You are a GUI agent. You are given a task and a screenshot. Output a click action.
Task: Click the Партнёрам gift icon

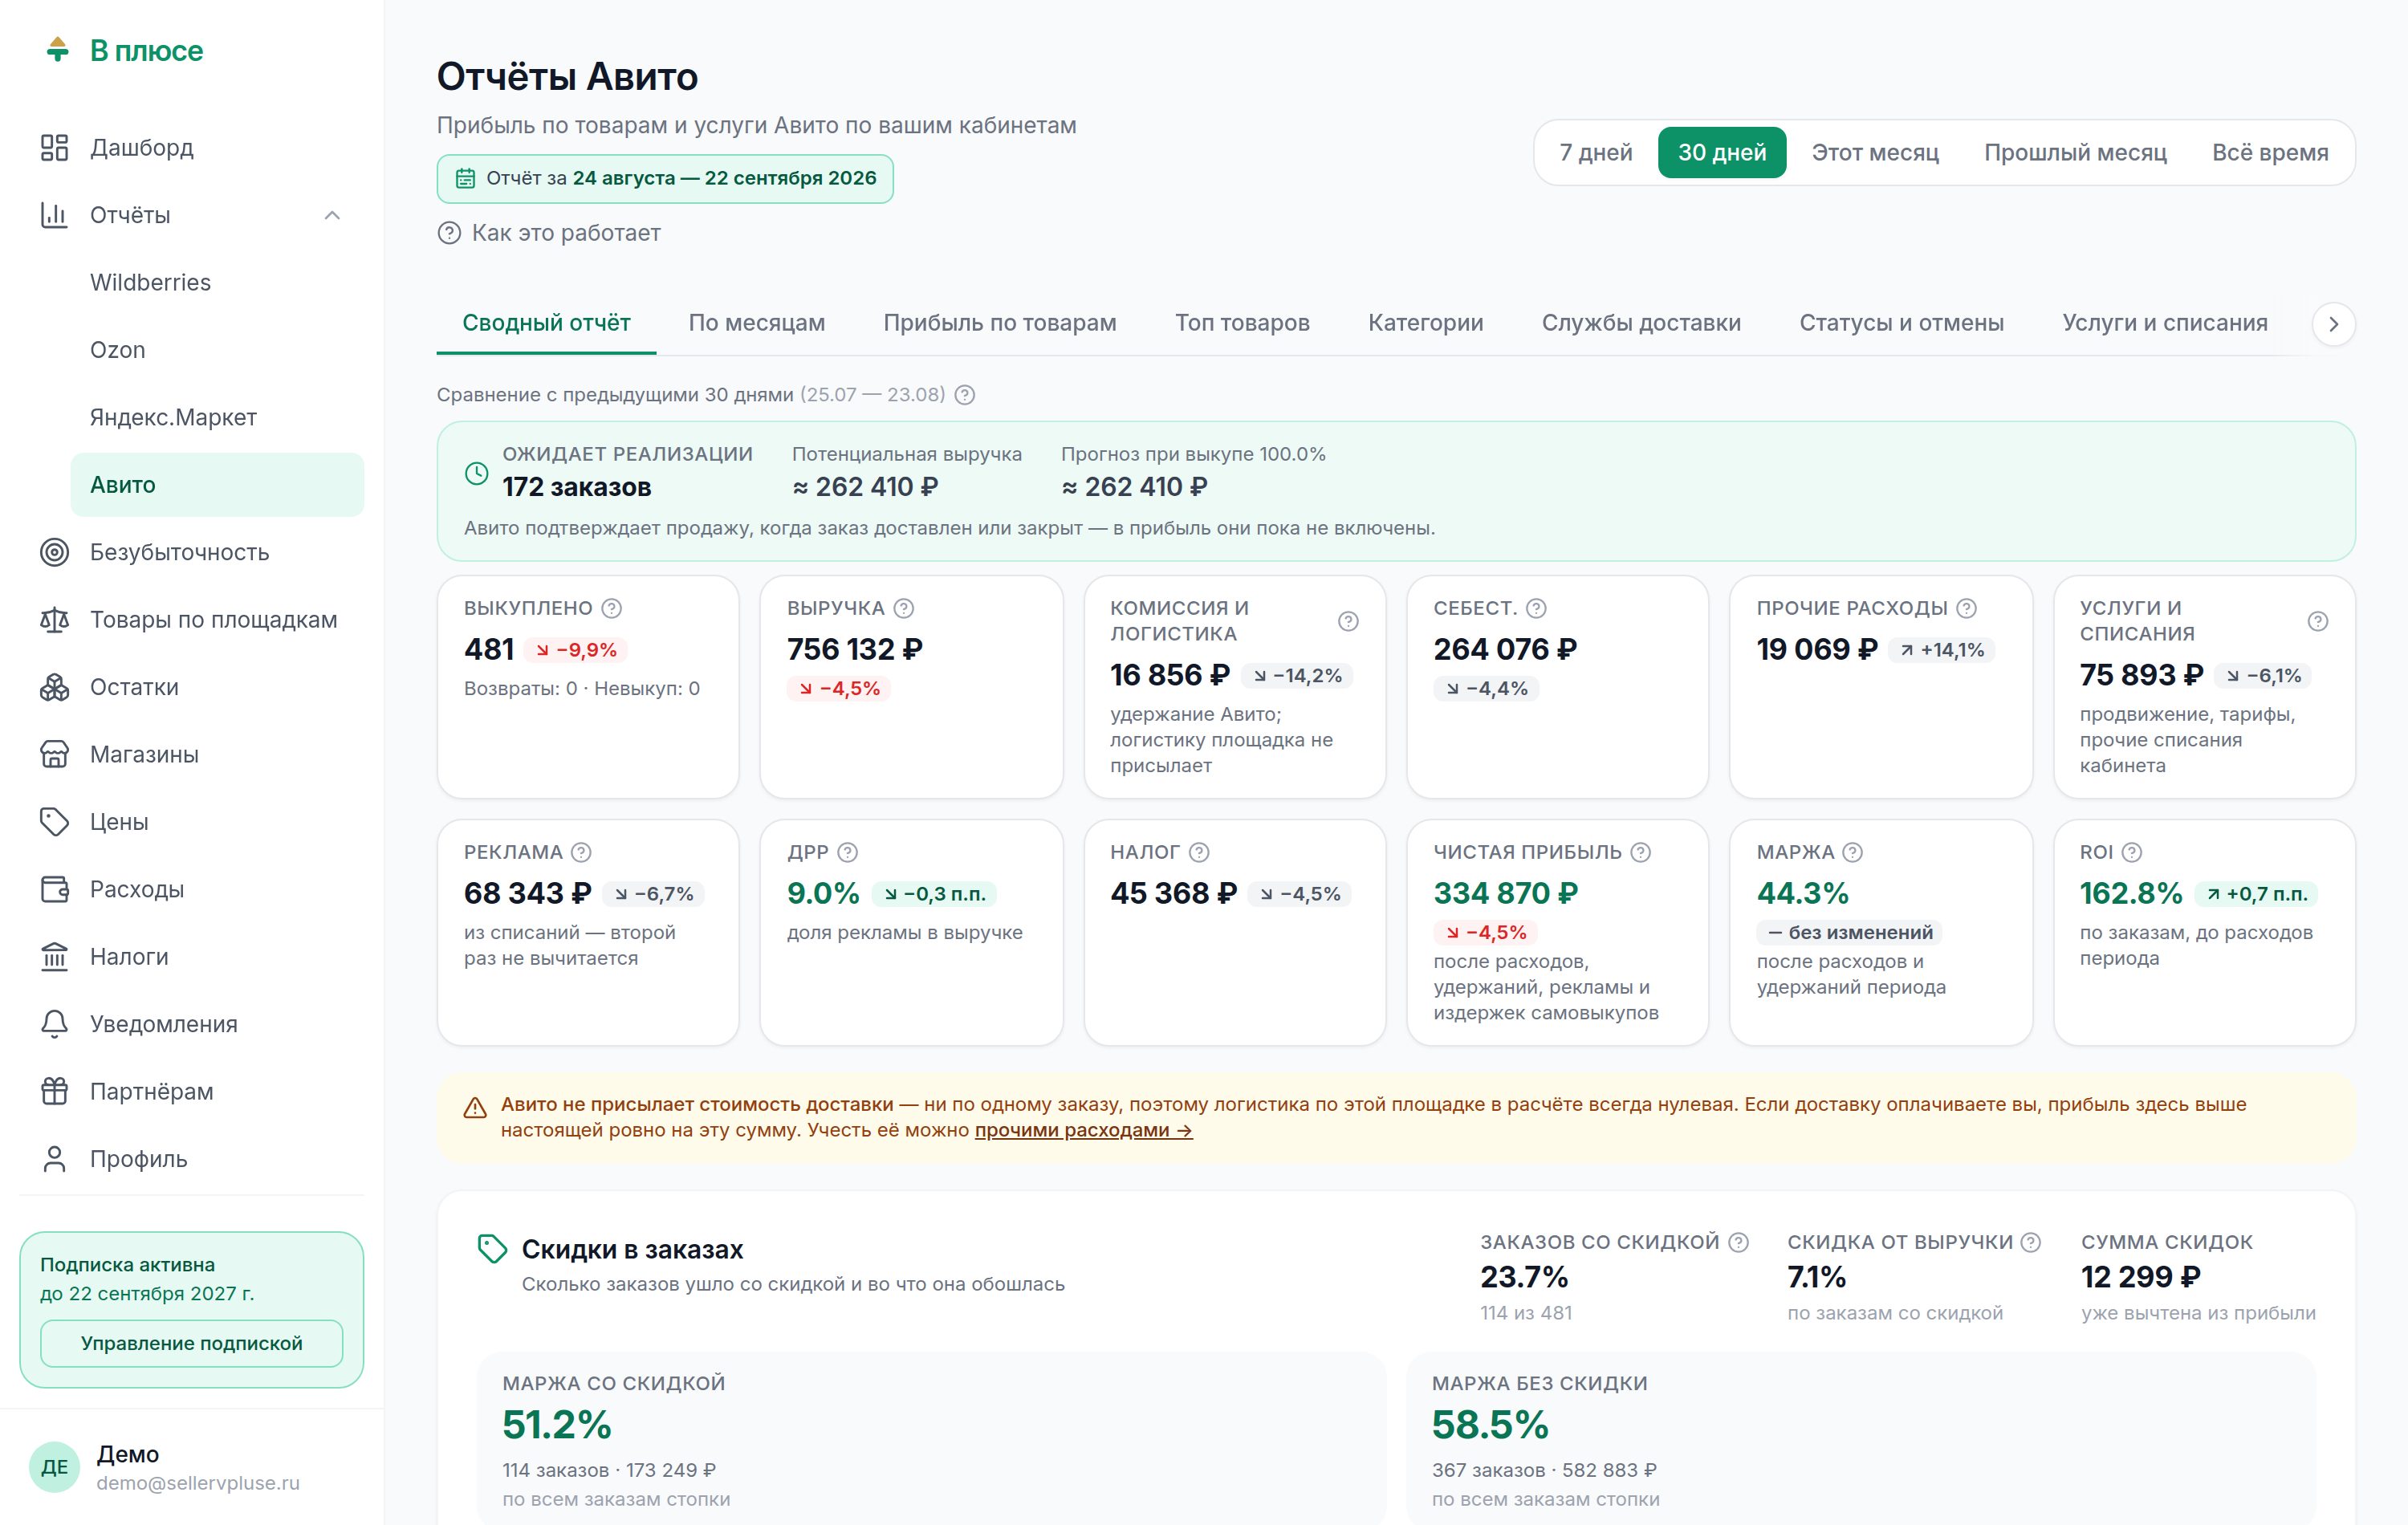pyautogui.click(x=54, y=1091)
